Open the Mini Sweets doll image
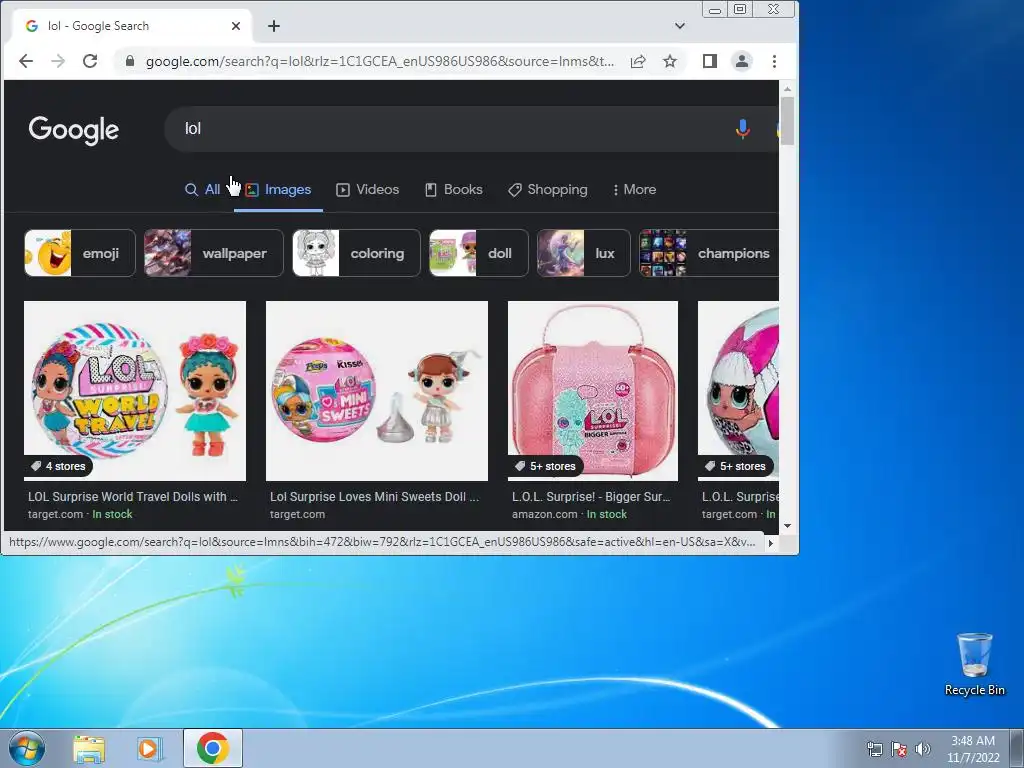Image resolution: width=1024 pixels, height=768 pixels. 377,391
